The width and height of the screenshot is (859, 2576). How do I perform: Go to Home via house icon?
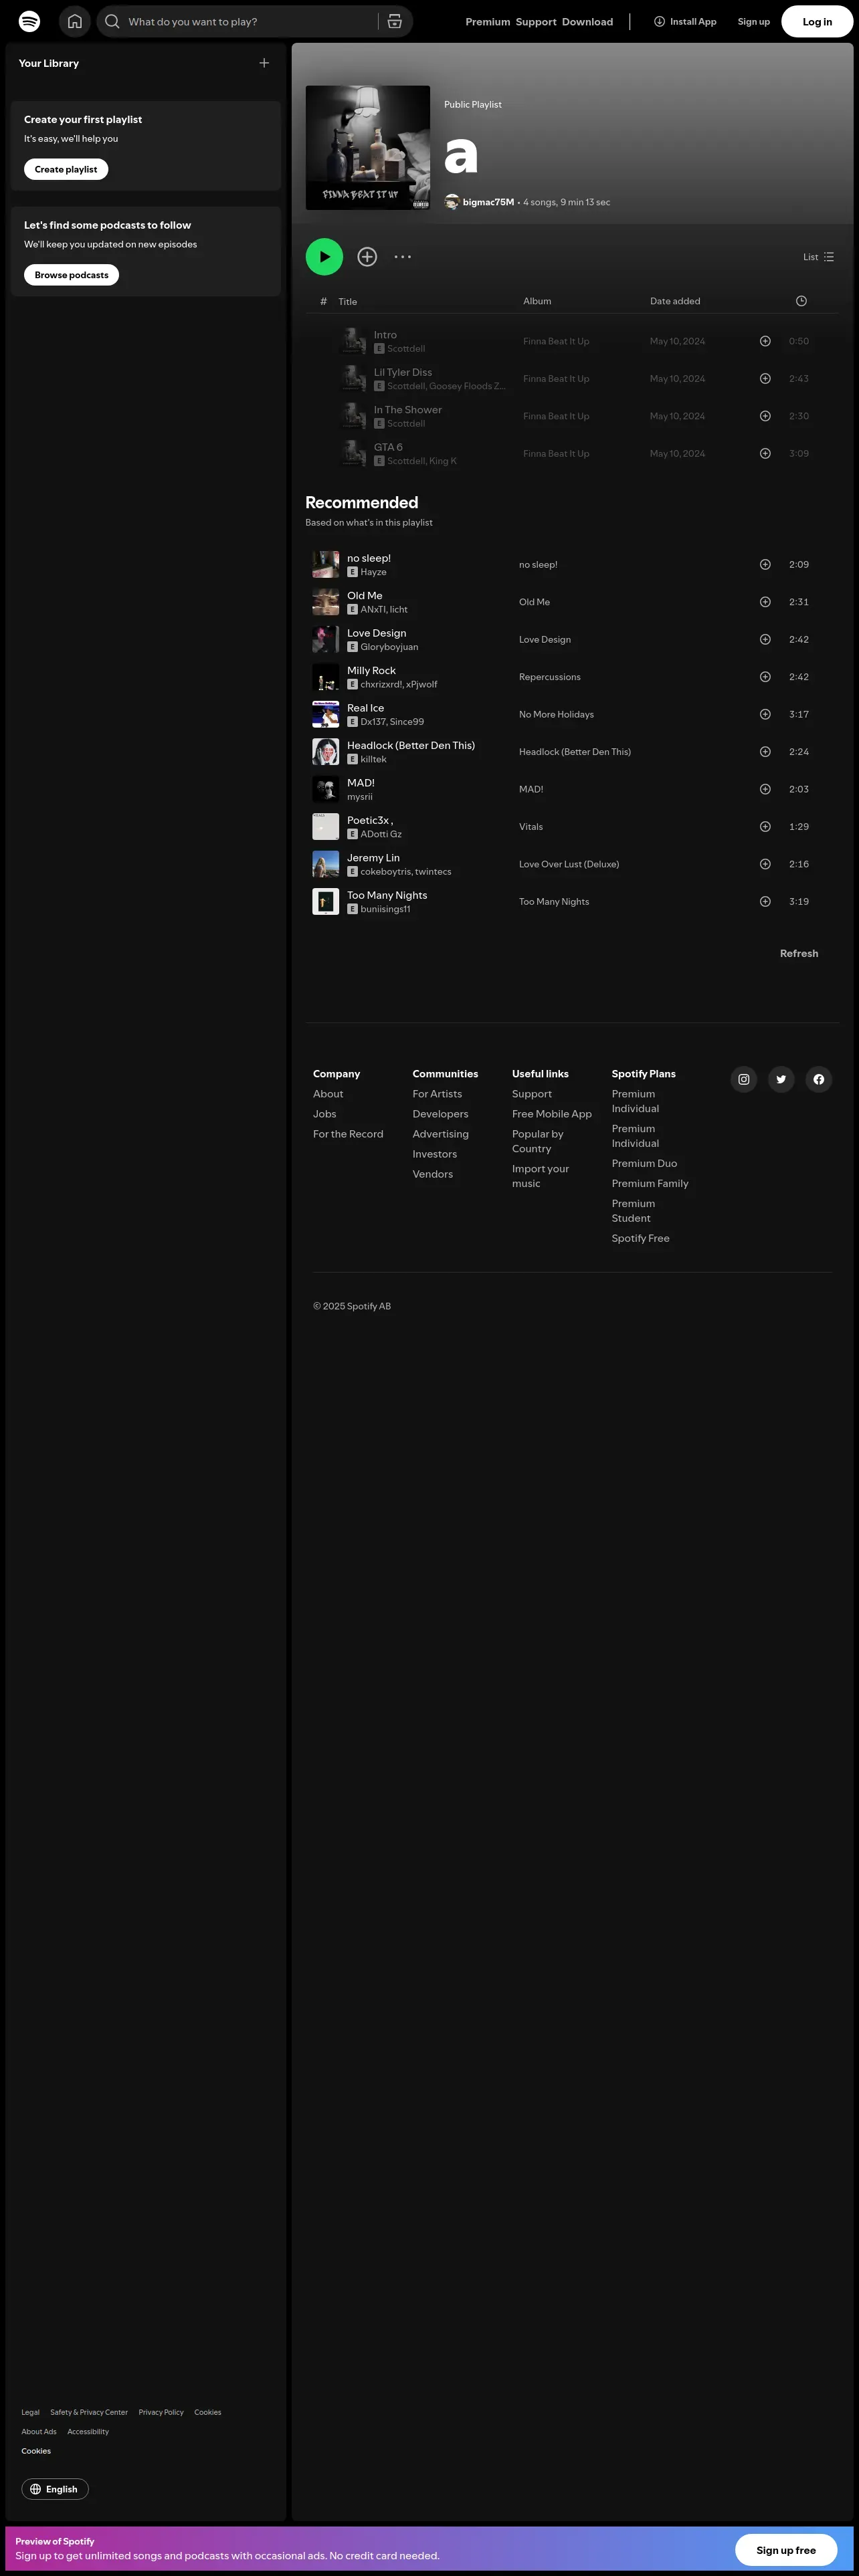75,21
